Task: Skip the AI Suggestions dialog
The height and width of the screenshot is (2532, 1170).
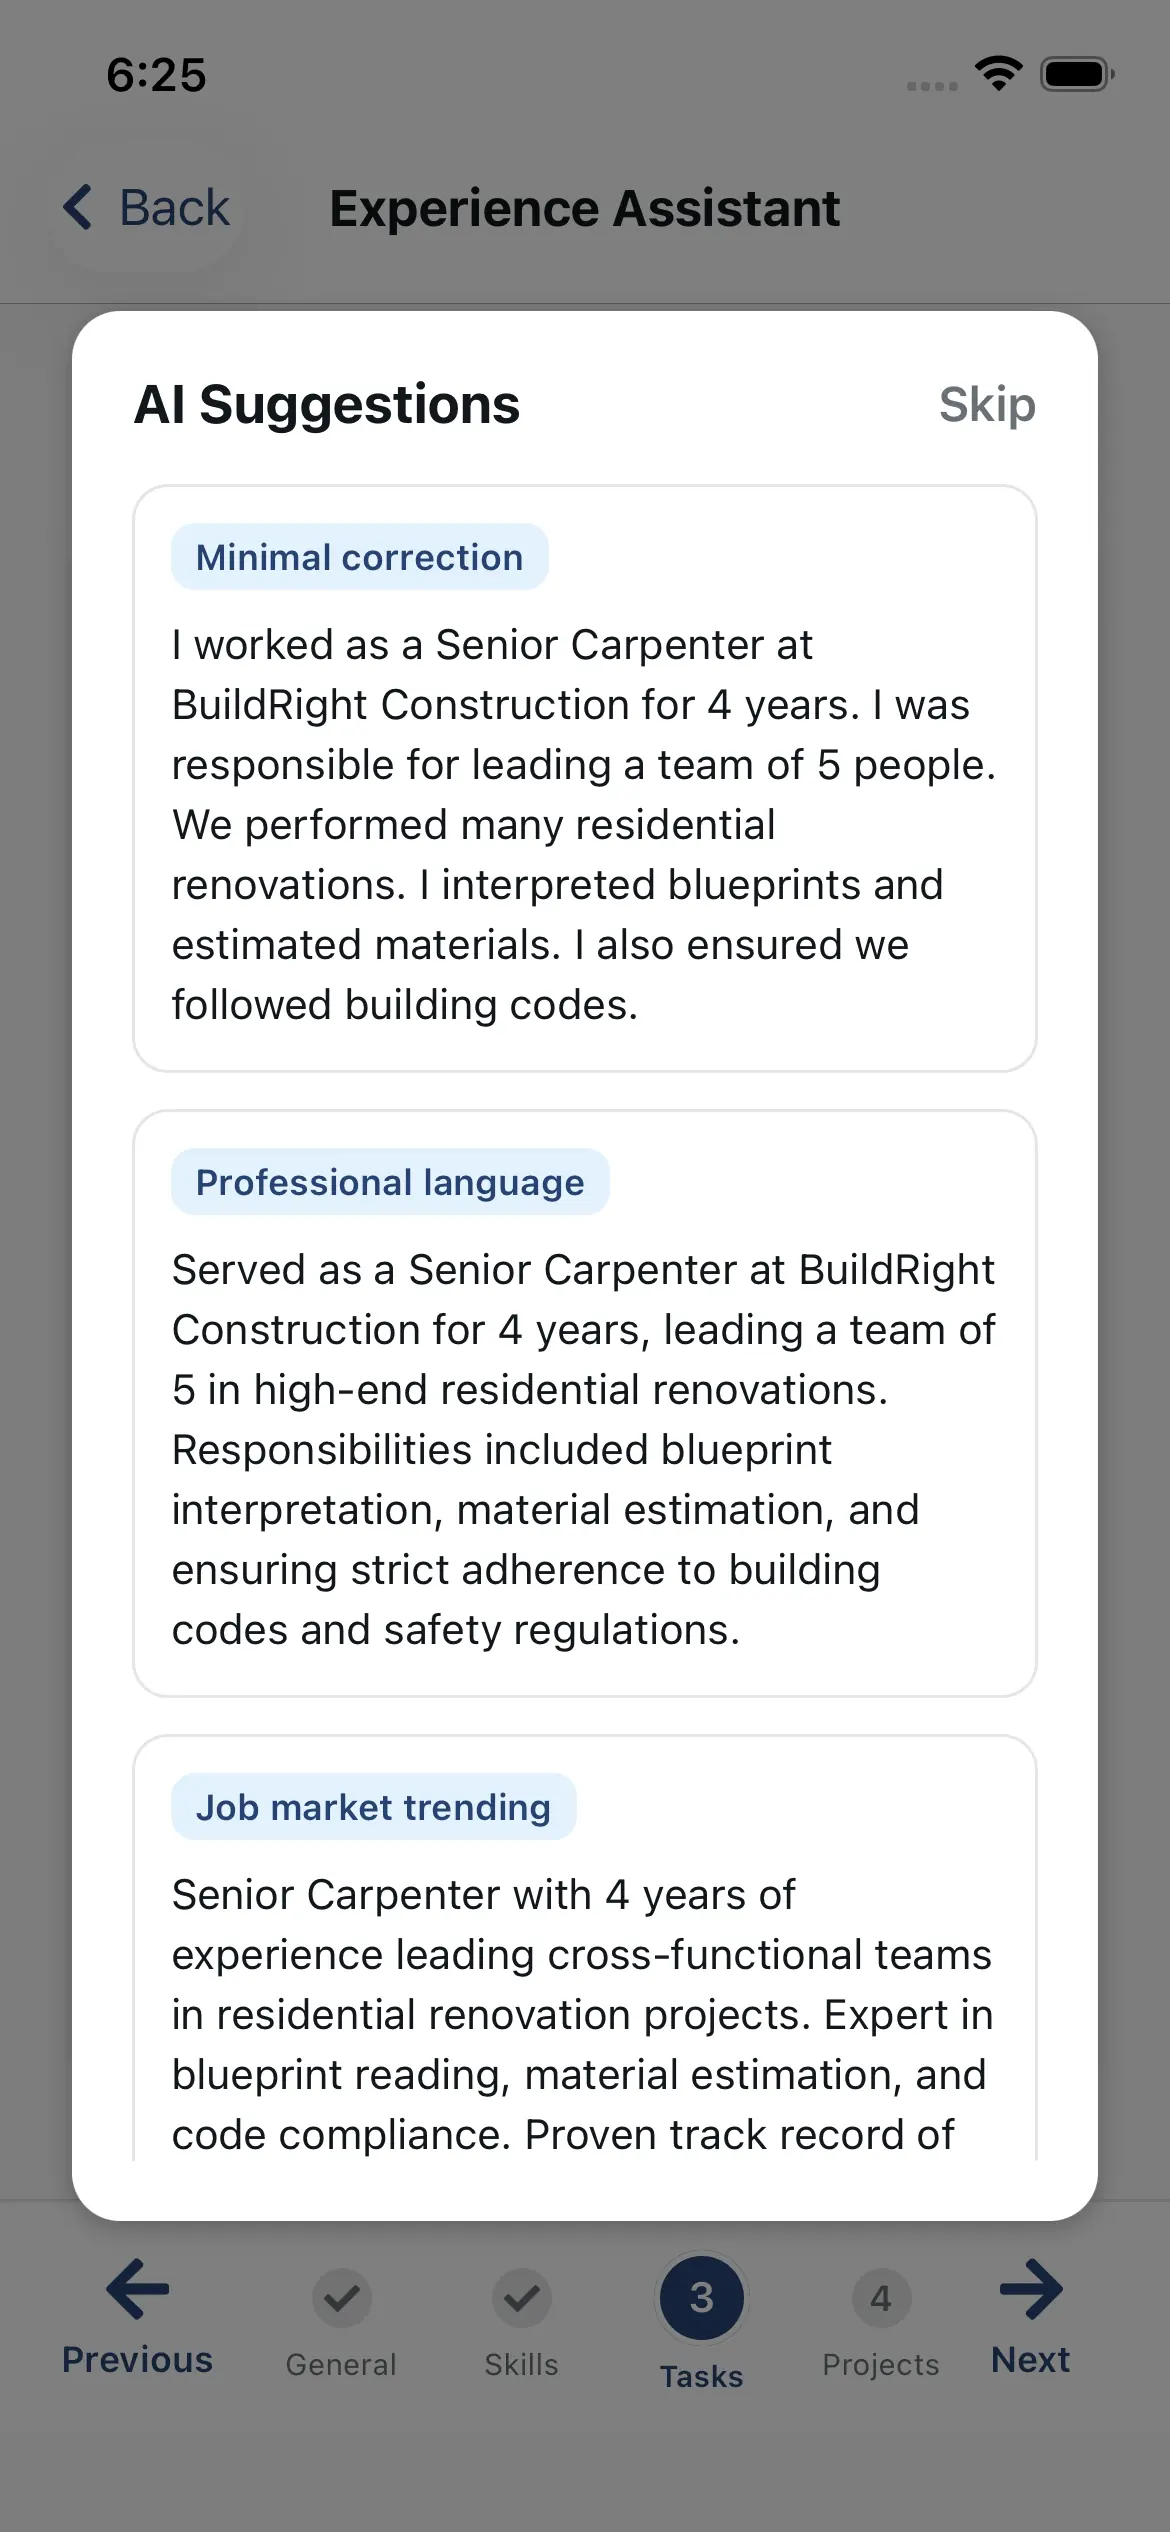Action: pos(986,405)
